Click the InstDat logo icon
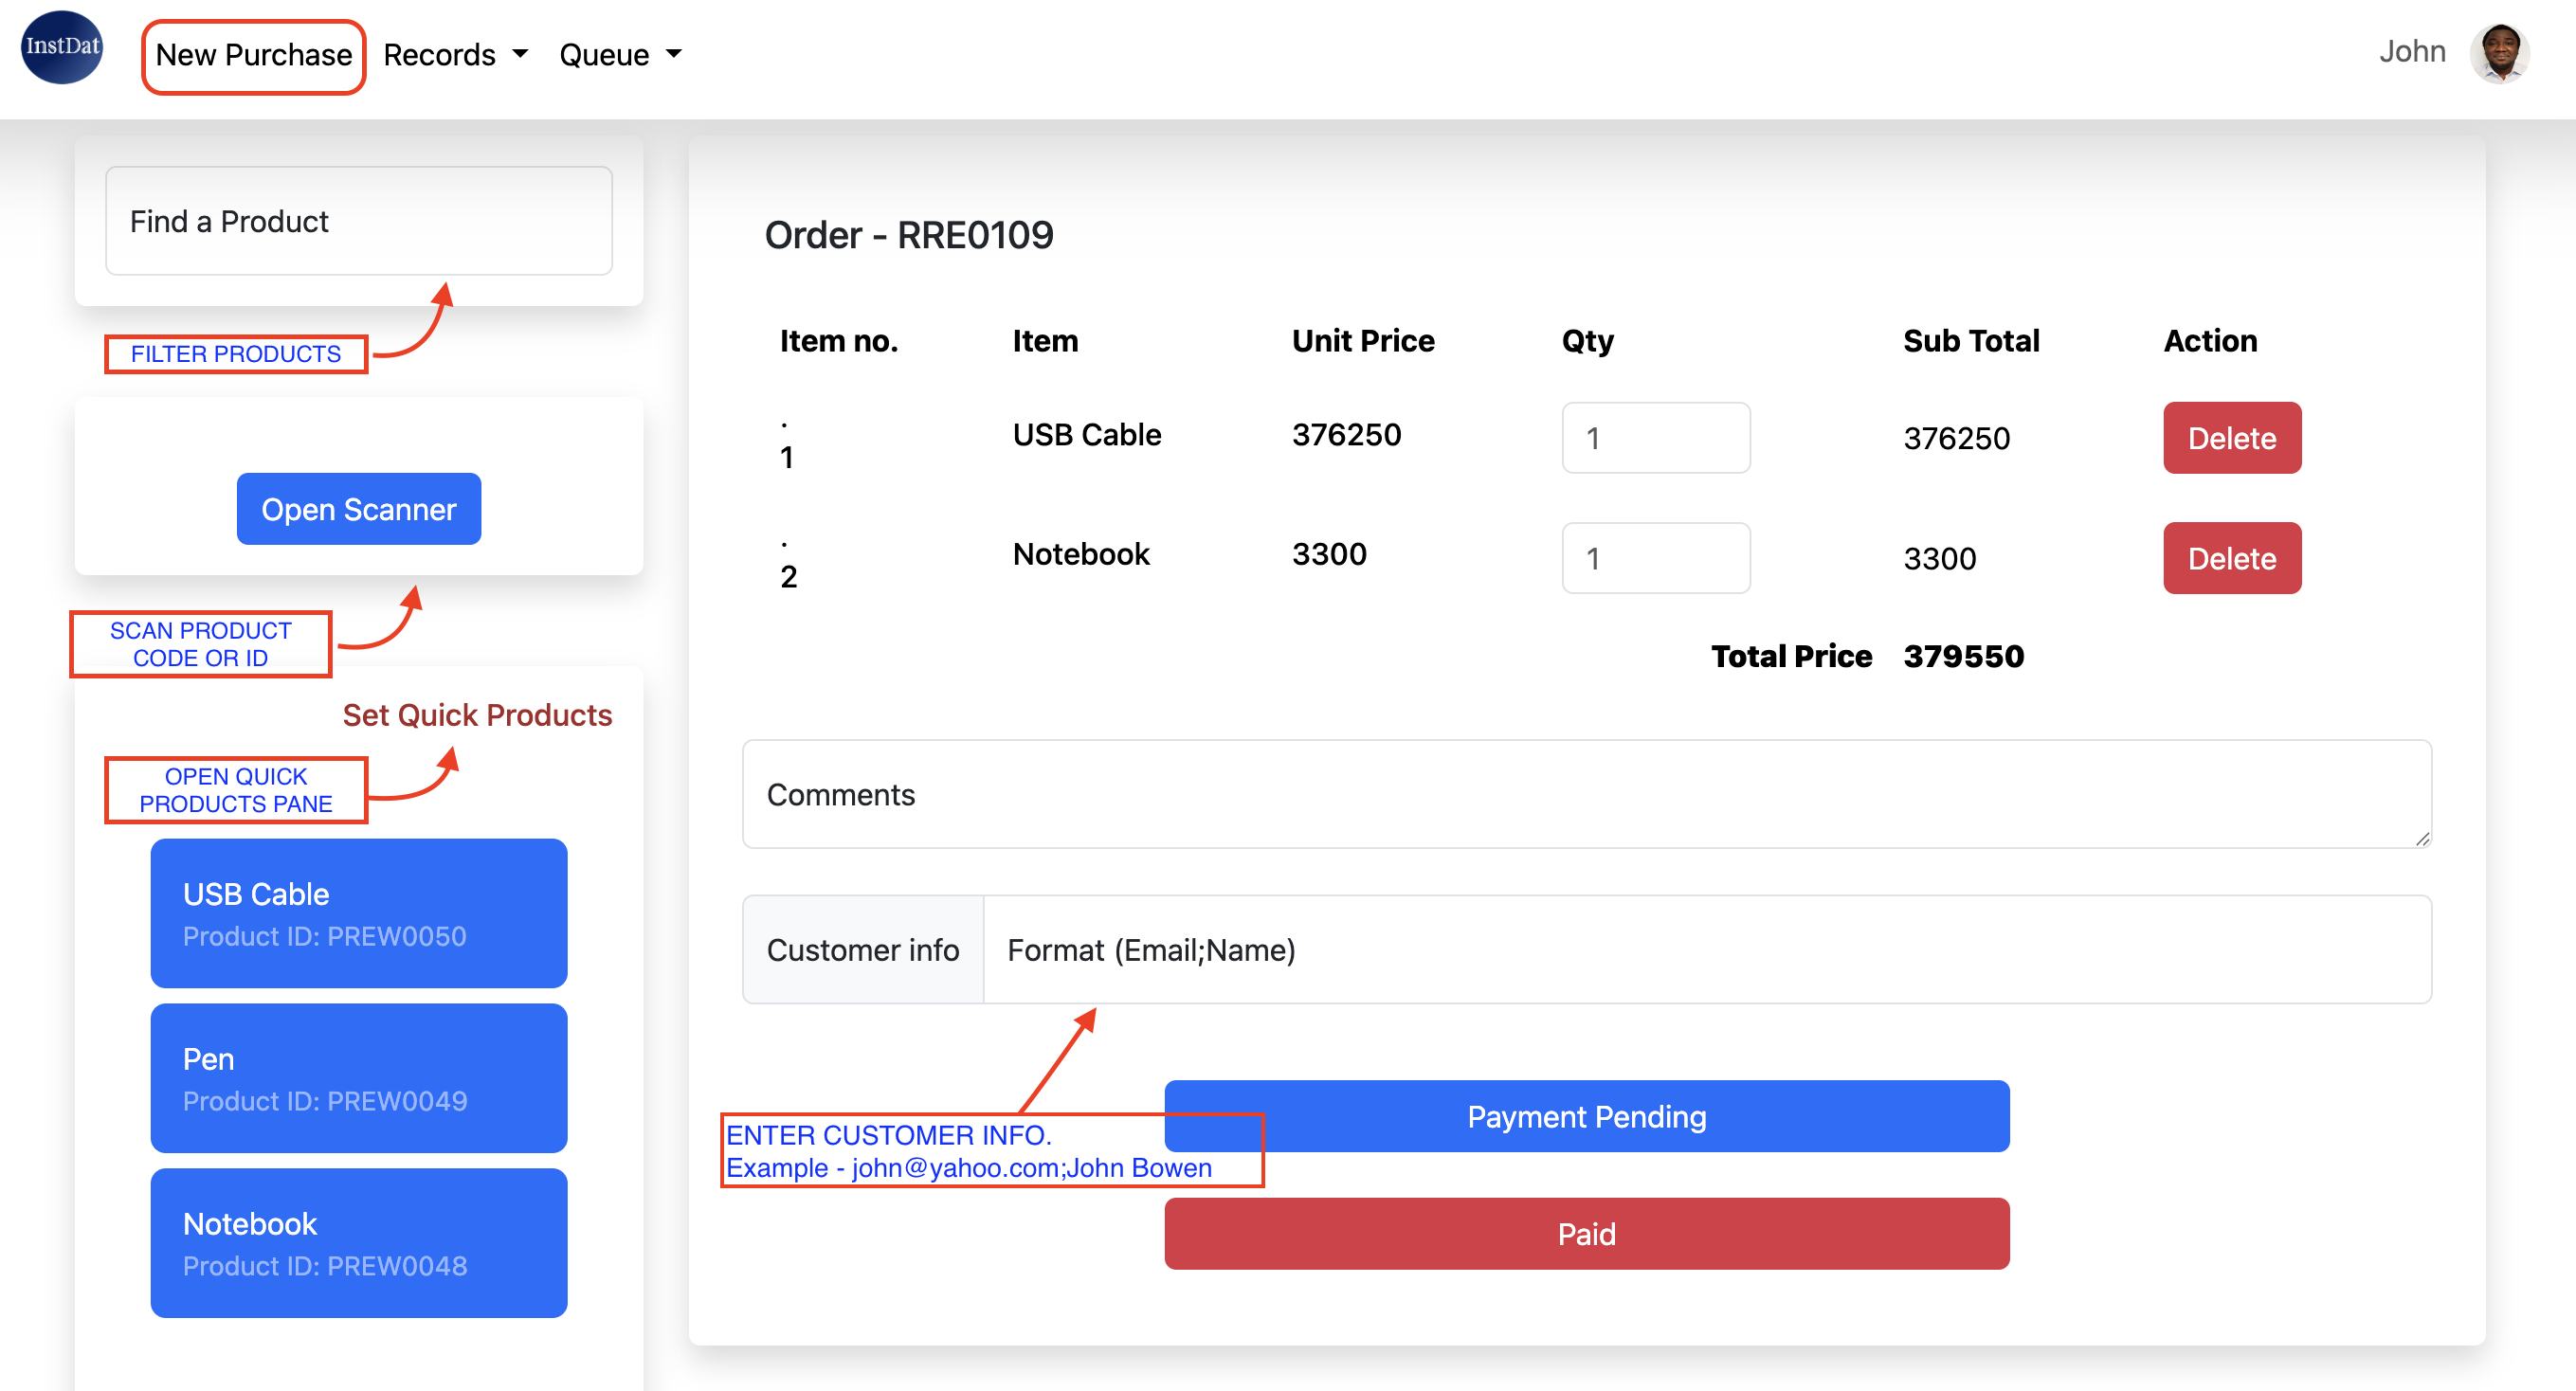Image resolution: width=2576 pixels, height=1391 pixels. pos(62,48)
